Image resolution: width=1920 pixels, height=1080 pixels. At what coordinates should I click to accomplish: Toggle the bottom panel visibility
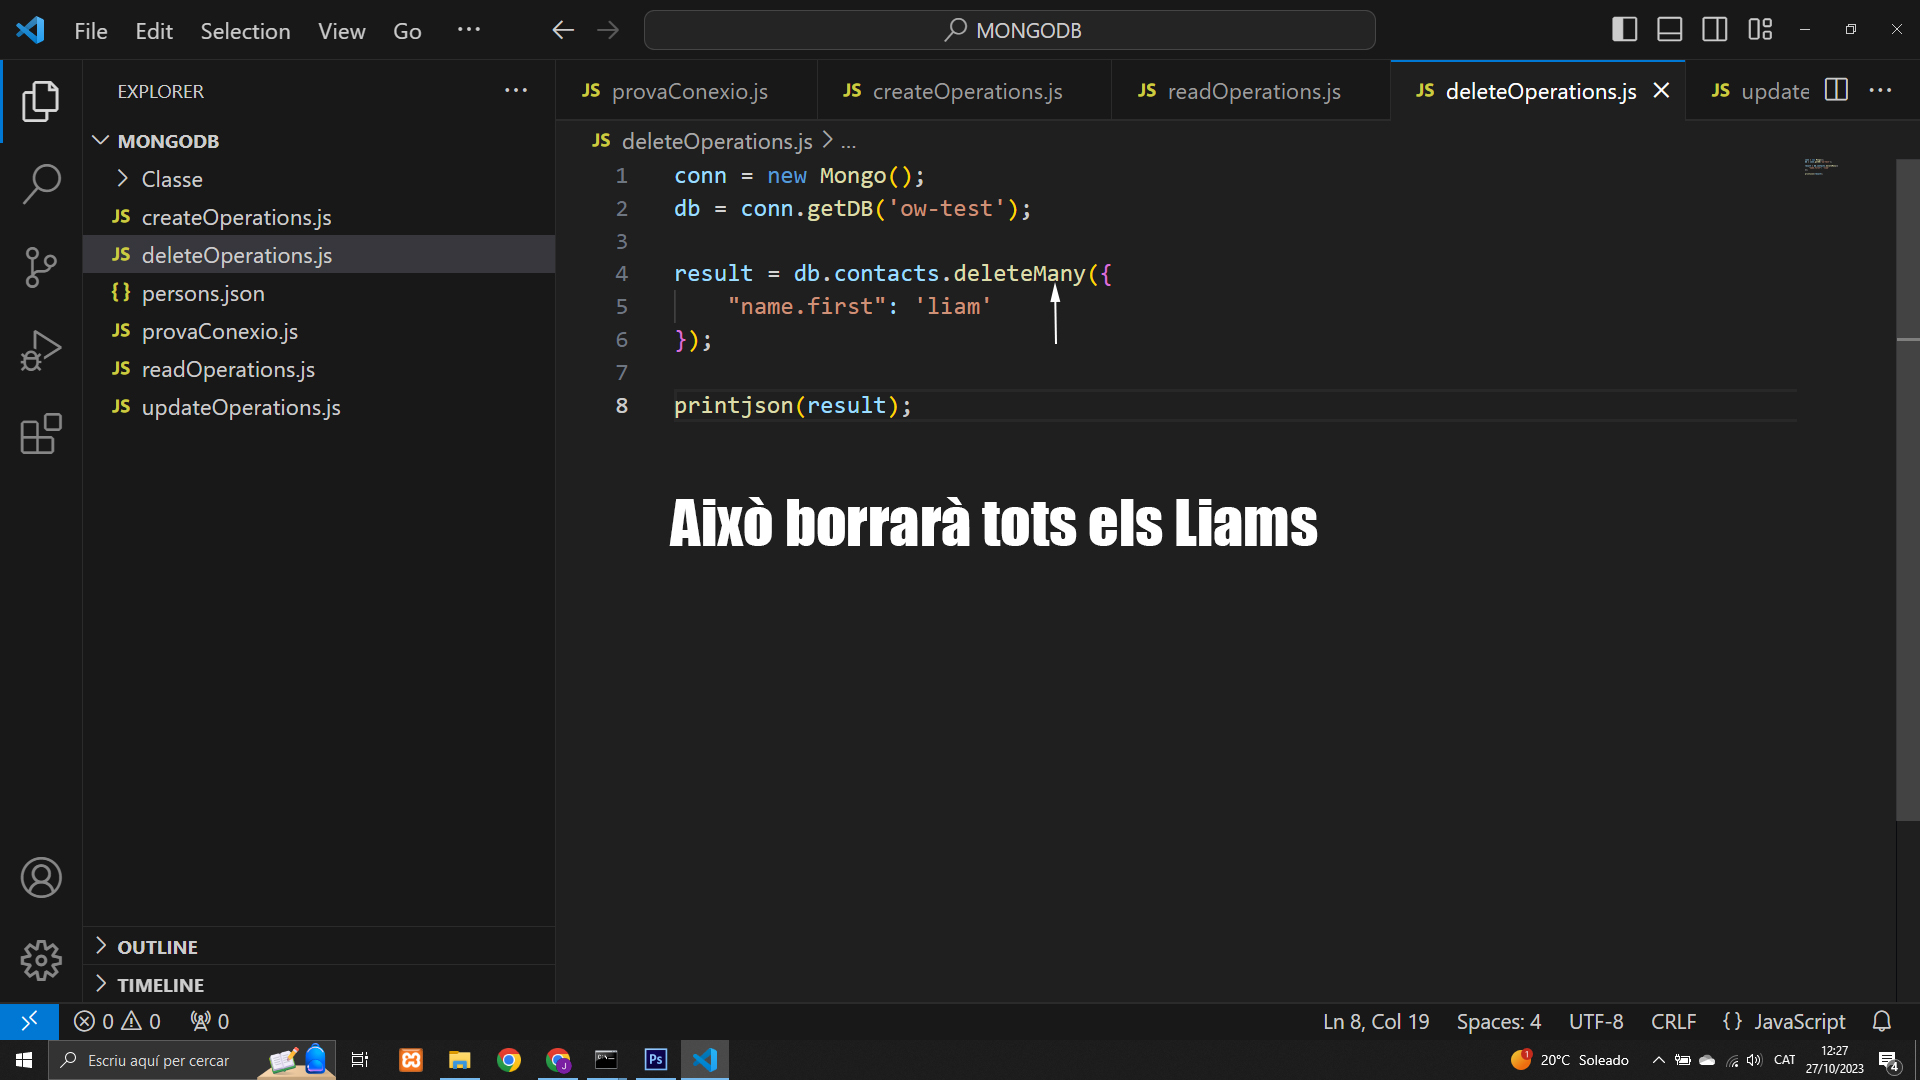click(1670, 30)
